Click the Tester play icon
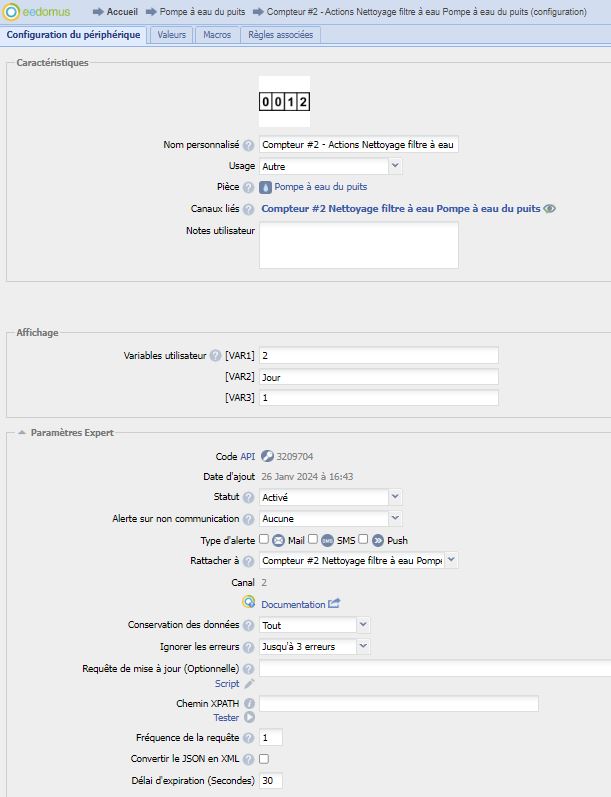611x797 pixels. point(249,717)
